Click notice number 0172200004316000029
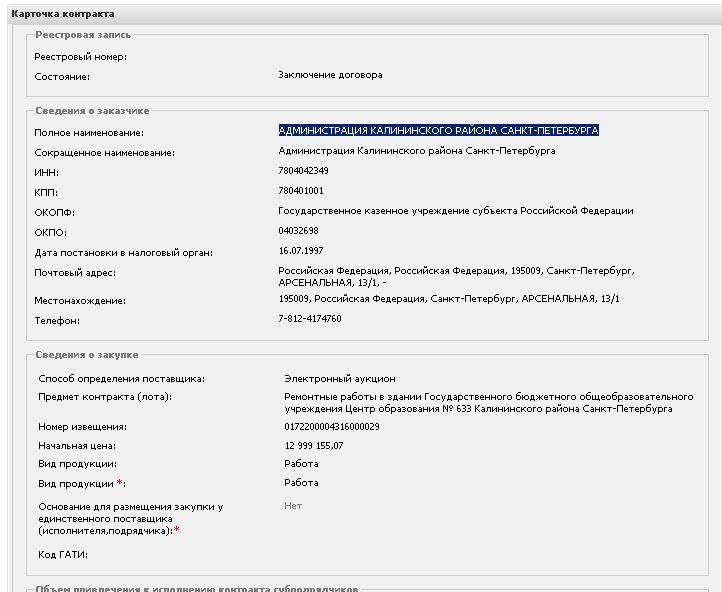 332,427
